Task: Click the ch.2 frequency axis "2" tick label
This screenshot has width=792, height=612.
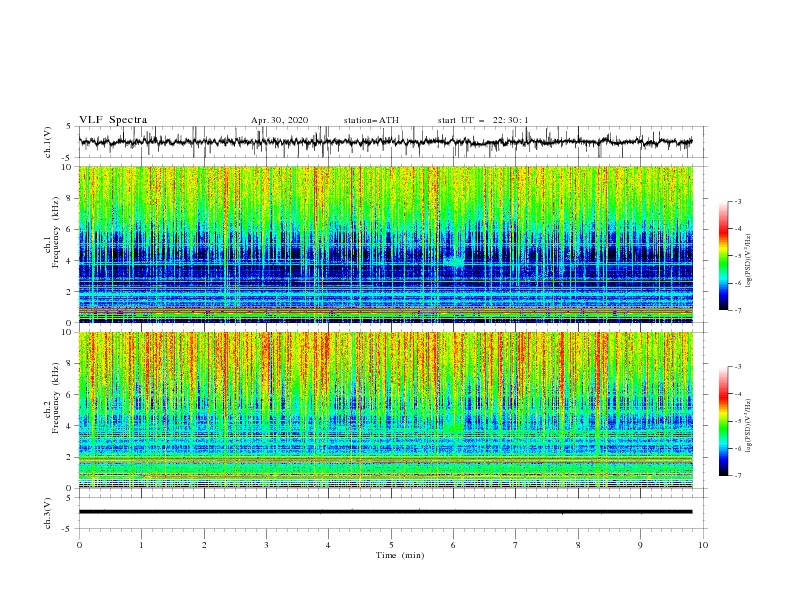Action: tap(69, 457)
